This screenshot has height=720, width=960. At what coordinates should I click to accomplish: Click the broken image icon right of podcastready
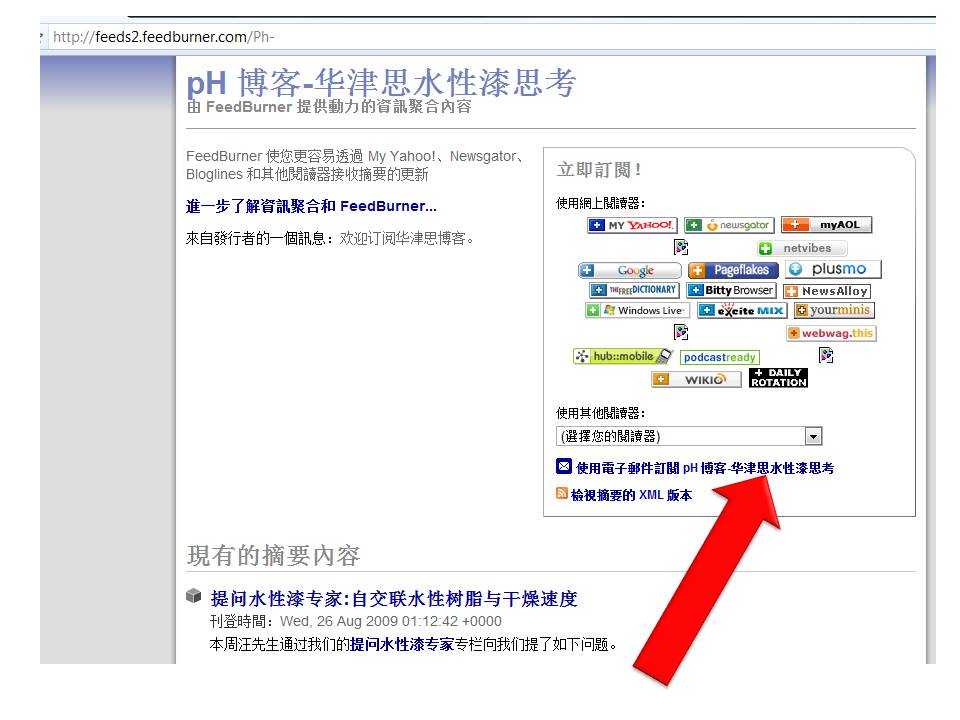coord(826,355)
